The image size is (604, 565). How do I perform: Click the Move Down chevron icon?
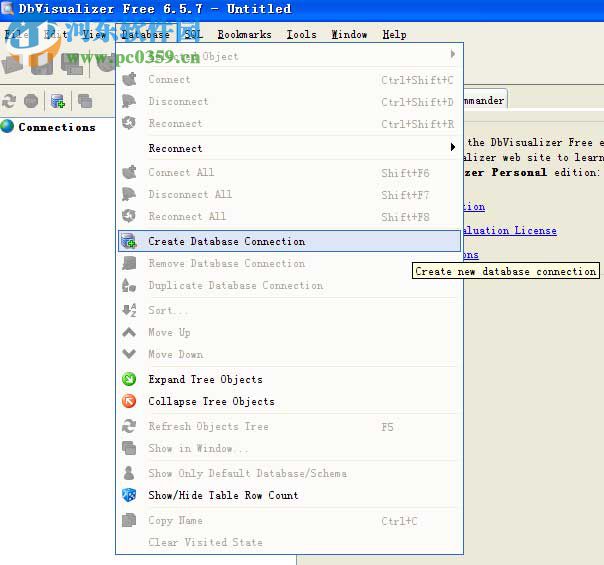coord(129,354)
